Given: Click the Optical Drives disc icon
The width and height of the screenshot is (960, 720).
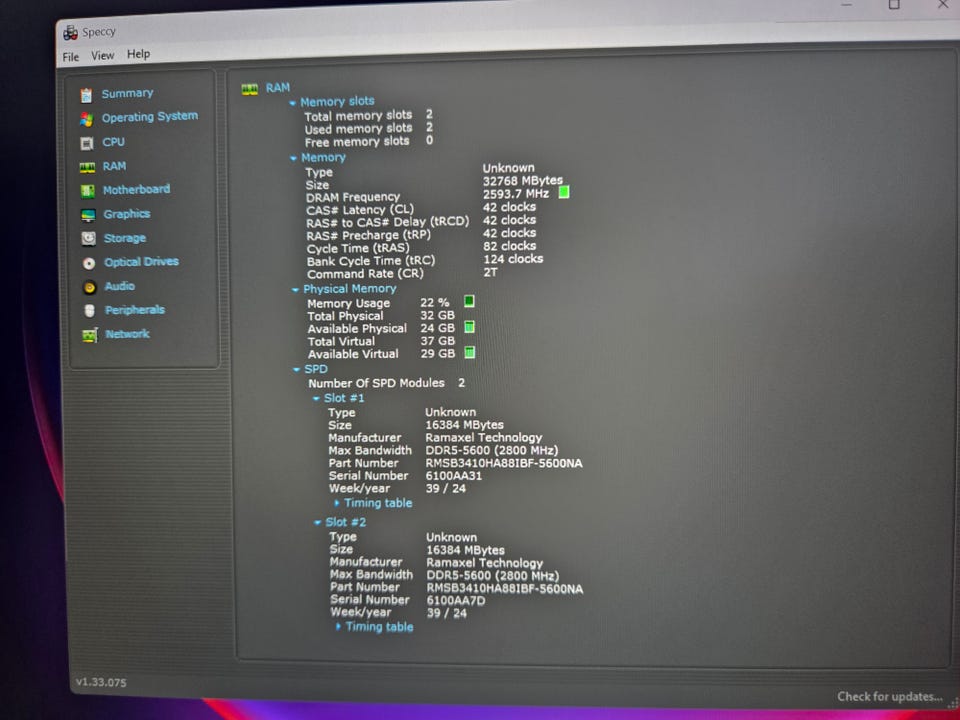Looking at the screenshot, I should 89,263.
